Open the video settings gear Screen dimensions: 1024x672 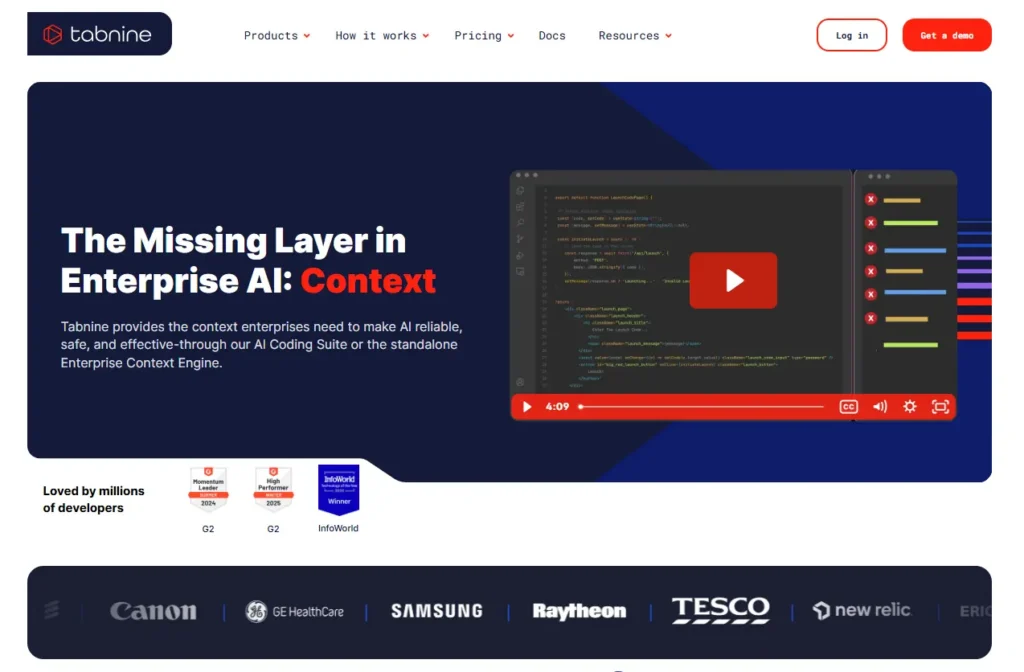click(910, 407)
